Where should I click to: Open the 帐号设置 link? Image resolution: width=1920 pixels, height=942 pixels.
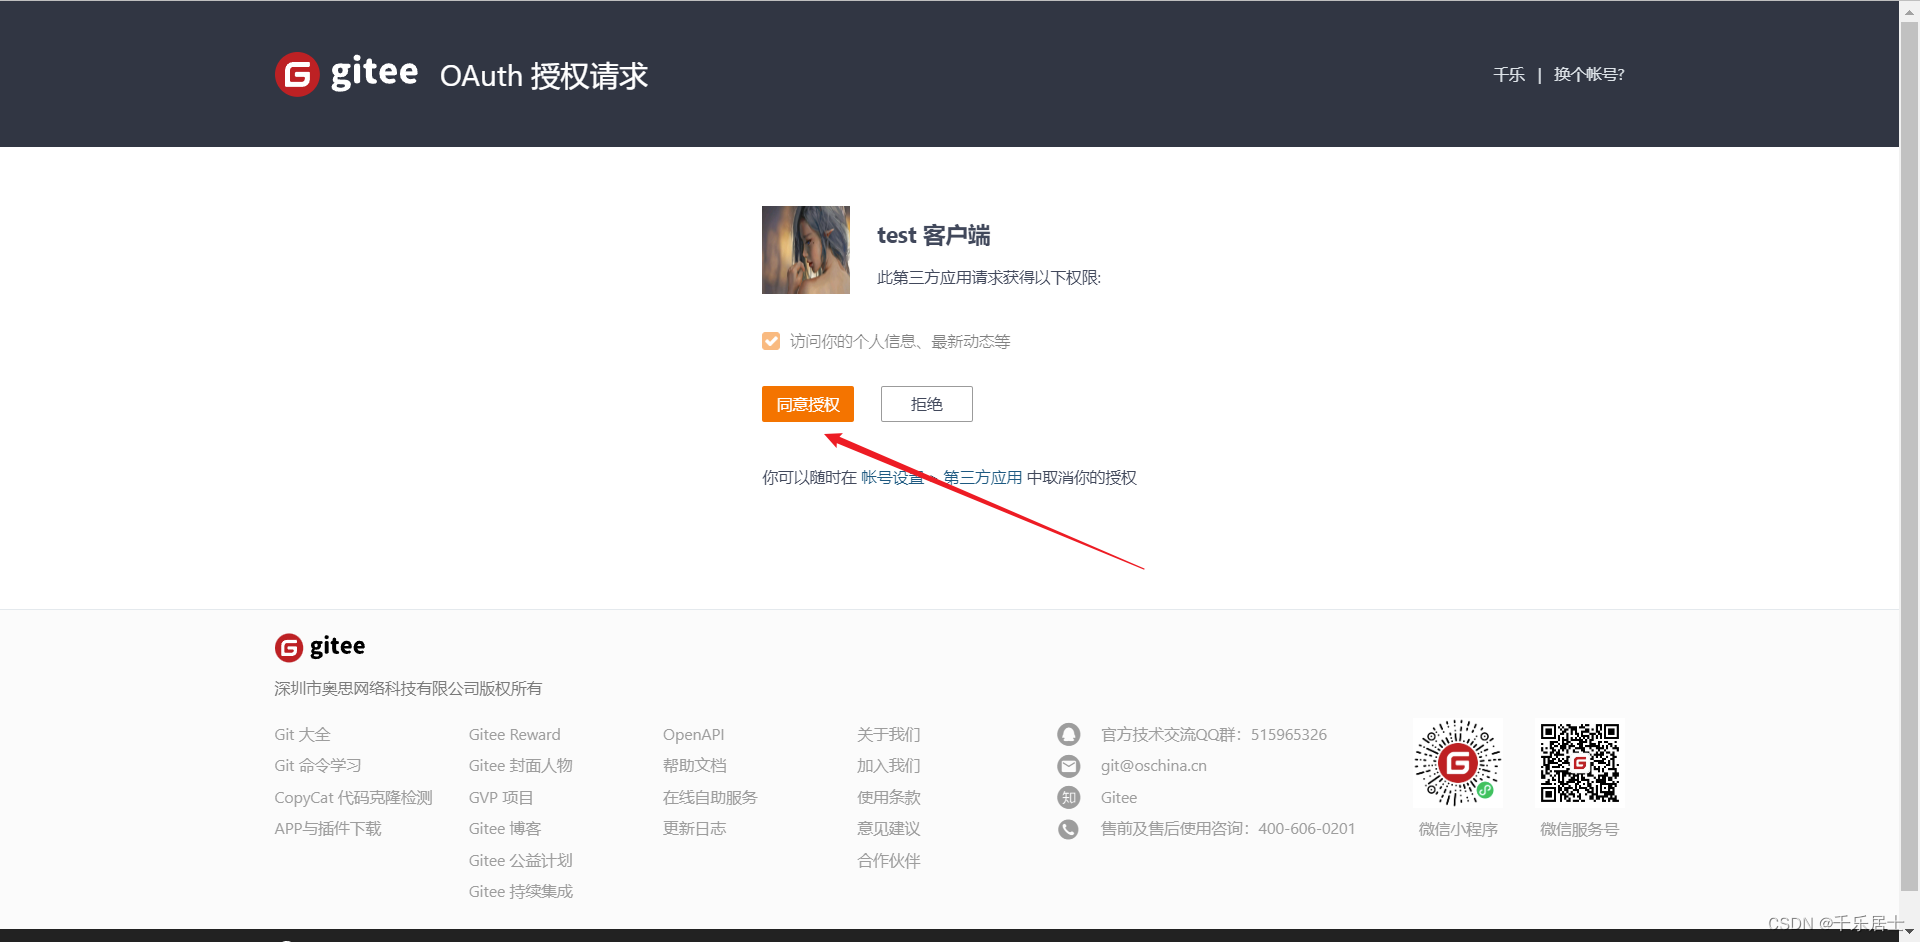pos(893,477)
